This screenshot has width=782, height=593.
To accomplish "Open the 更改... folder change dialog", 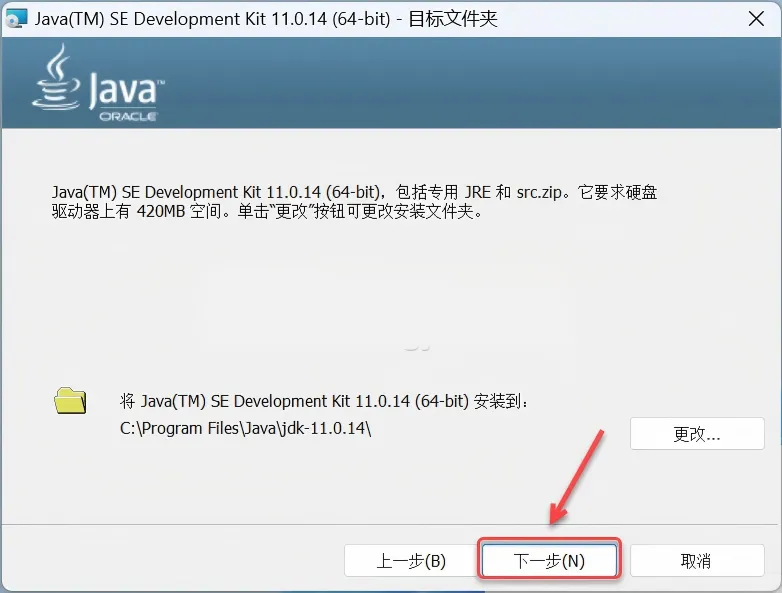I will [x=697, y=434].
